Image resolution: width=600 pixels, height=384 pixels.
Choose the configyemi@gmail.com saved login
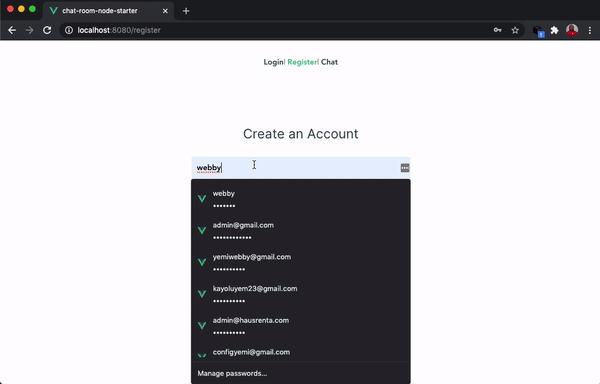(301, 352)
